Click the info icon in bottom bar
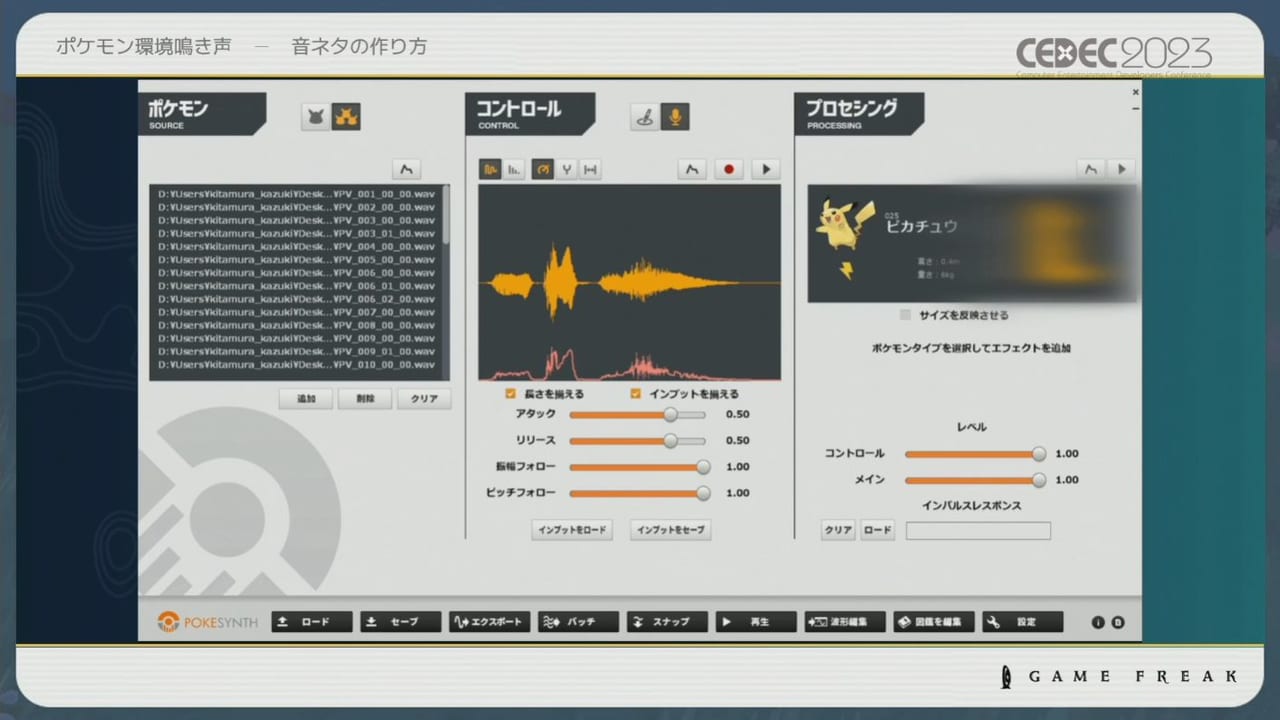Image resolution: width=1280 pixels, height=720 pixels. coord(1098,622)
